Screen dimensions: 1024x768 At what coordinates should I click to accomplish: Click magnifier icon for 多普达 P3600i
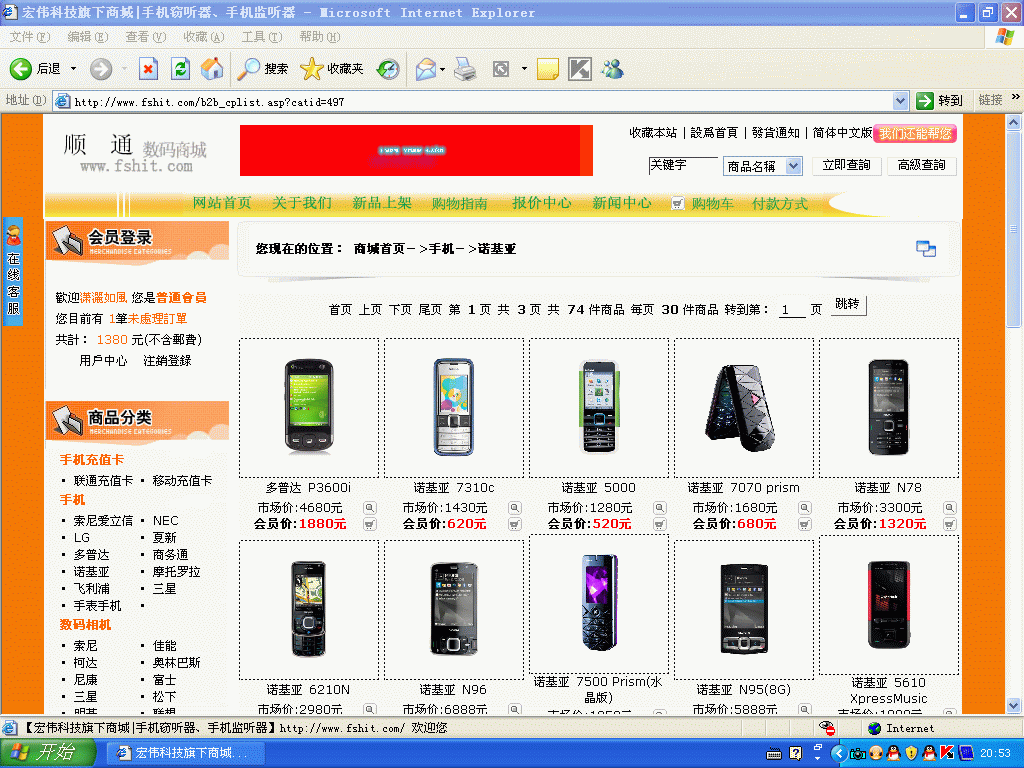(x=369, y=508)
